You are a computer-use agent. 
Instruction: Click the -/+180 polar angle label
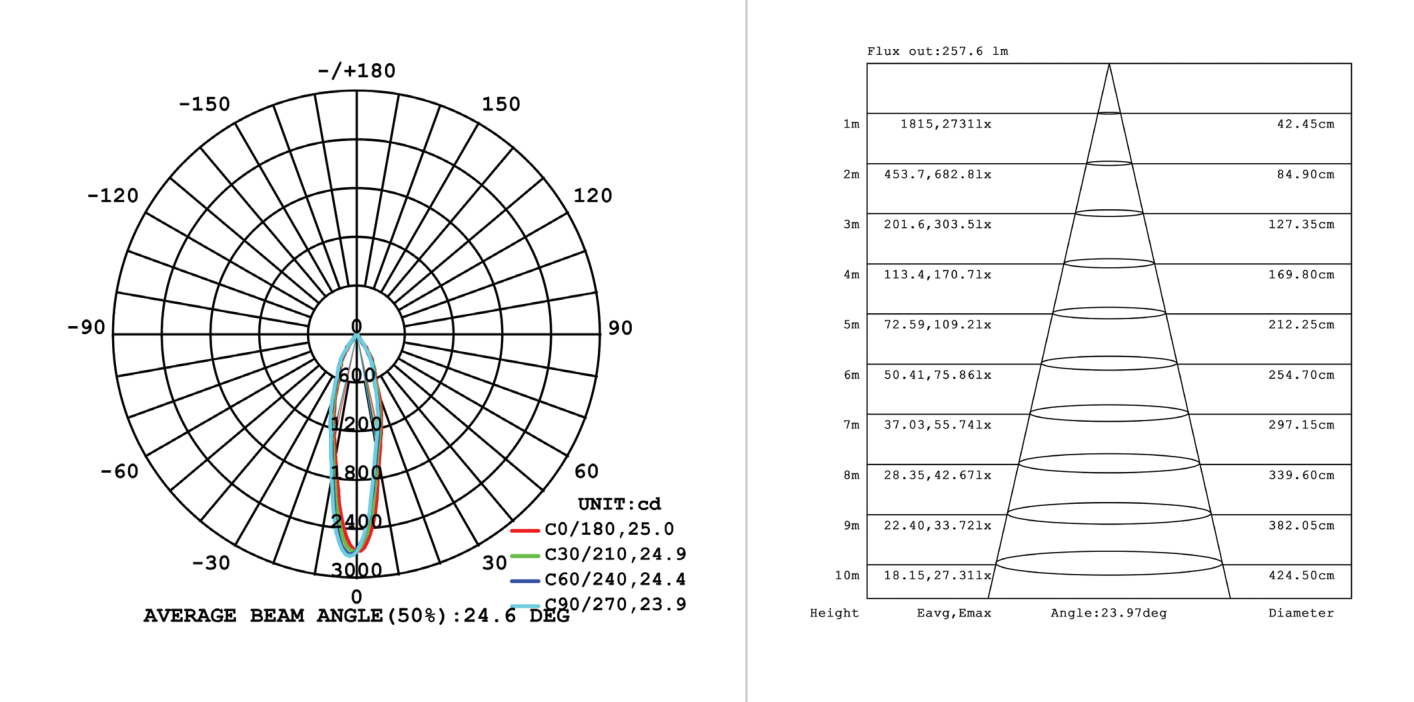tap(357, 71)
